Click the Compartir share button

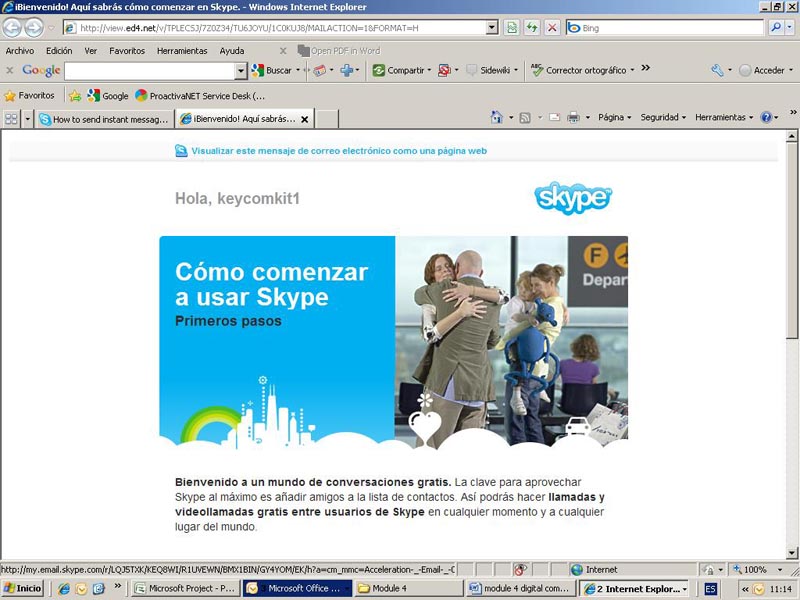[x=400, y=70]
